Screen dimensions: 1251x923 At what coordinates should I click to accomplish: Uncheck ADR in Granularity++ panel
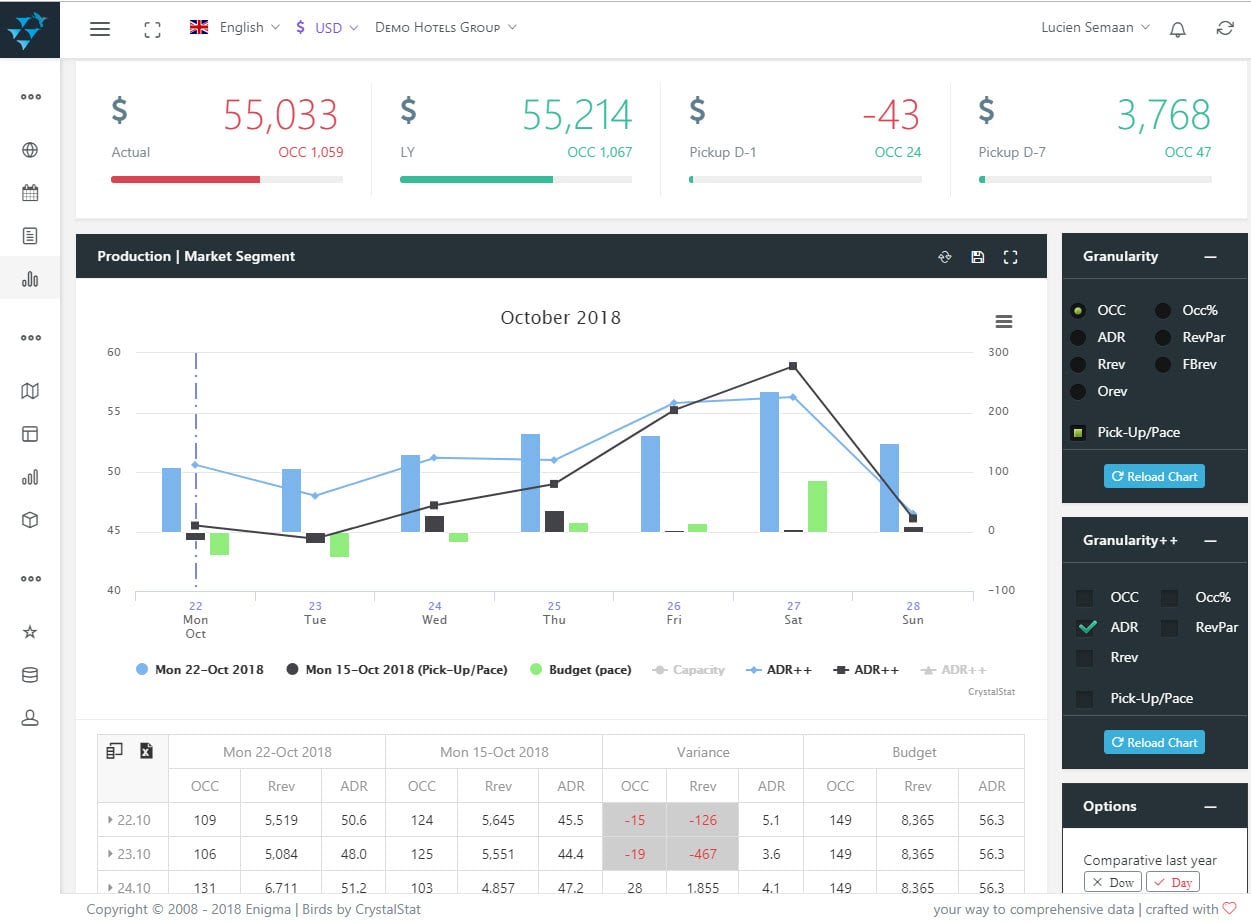[x=1087, y=628]
